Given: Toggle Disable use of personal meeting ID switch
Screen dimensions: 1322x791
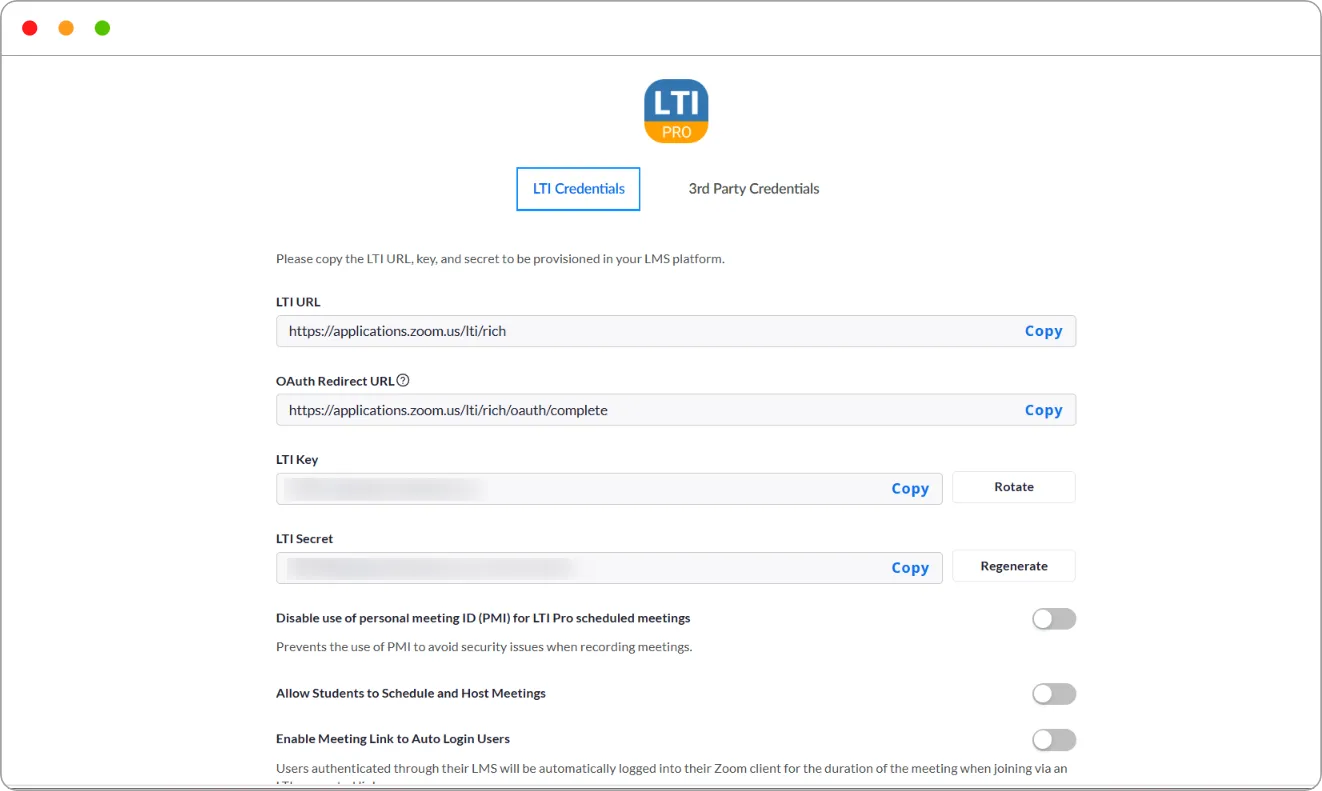Looking at the screenshot, I should tap(1054, 619).
